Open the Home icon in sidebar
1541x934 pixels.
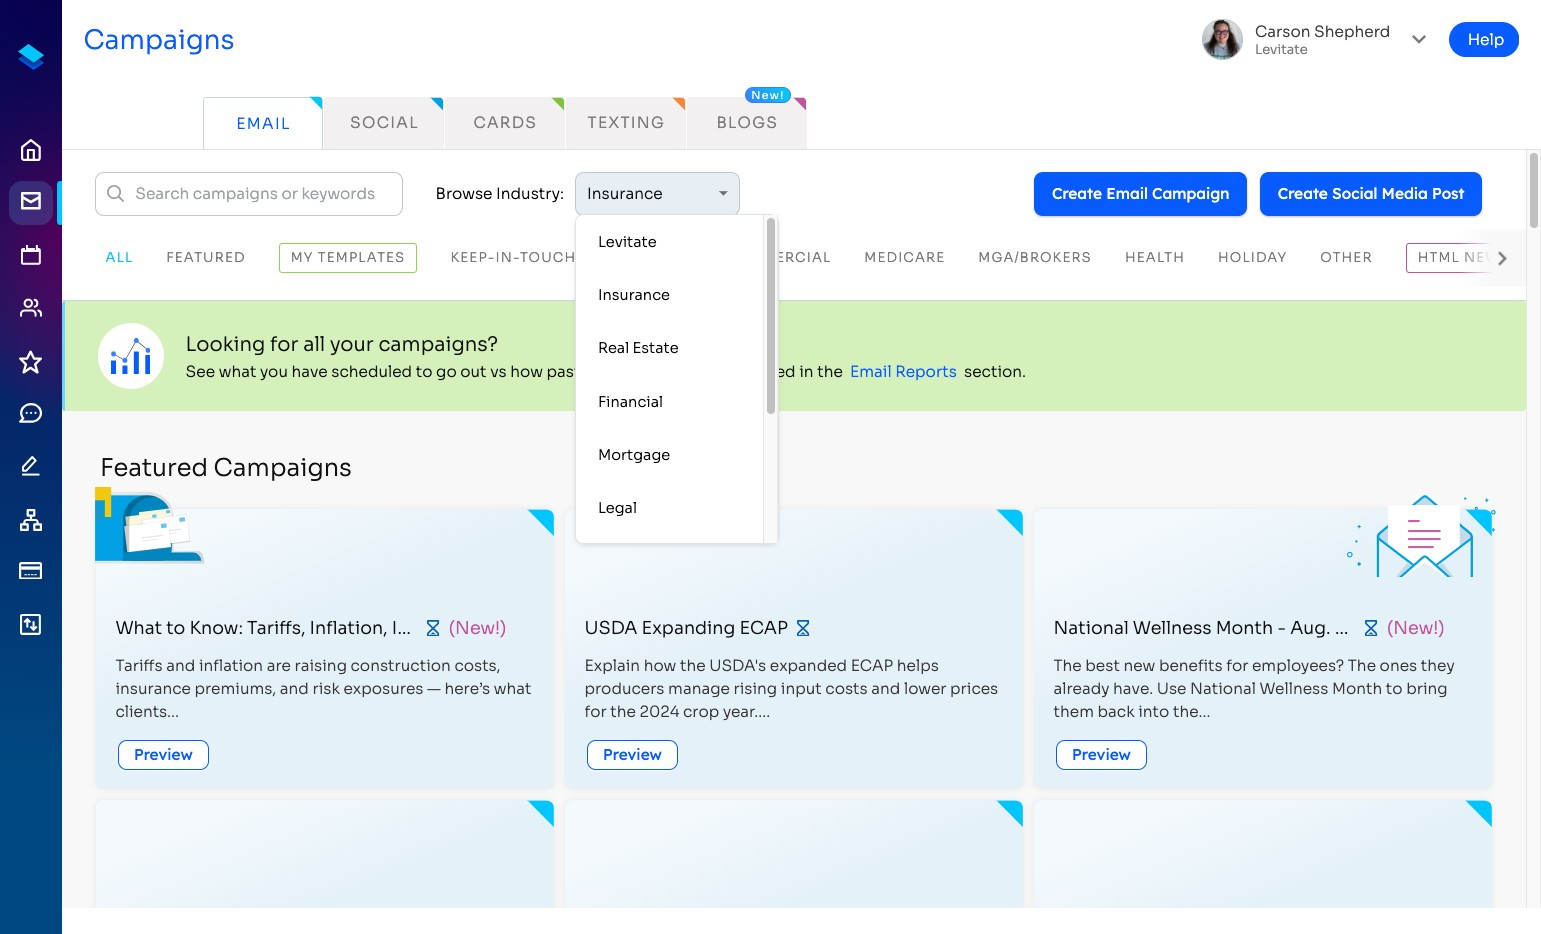[31, 150]
